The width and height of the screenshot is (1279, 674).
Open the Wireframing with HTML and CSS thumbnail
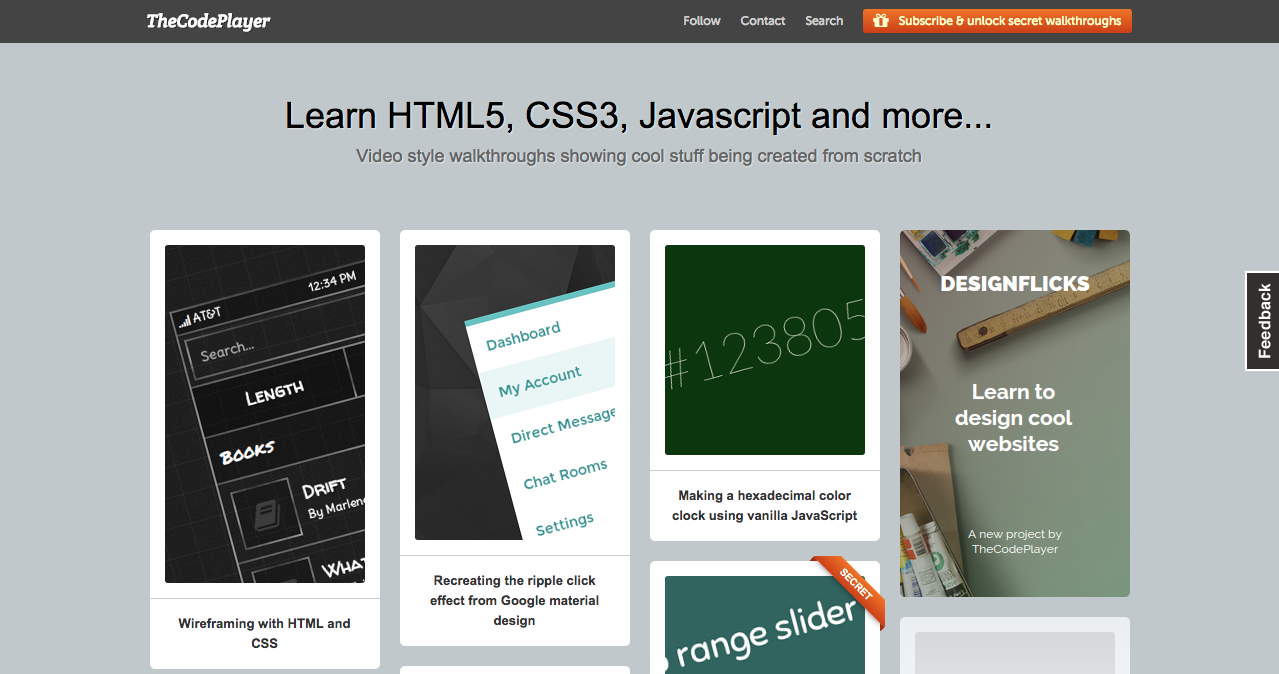click(x=265, y=414)
